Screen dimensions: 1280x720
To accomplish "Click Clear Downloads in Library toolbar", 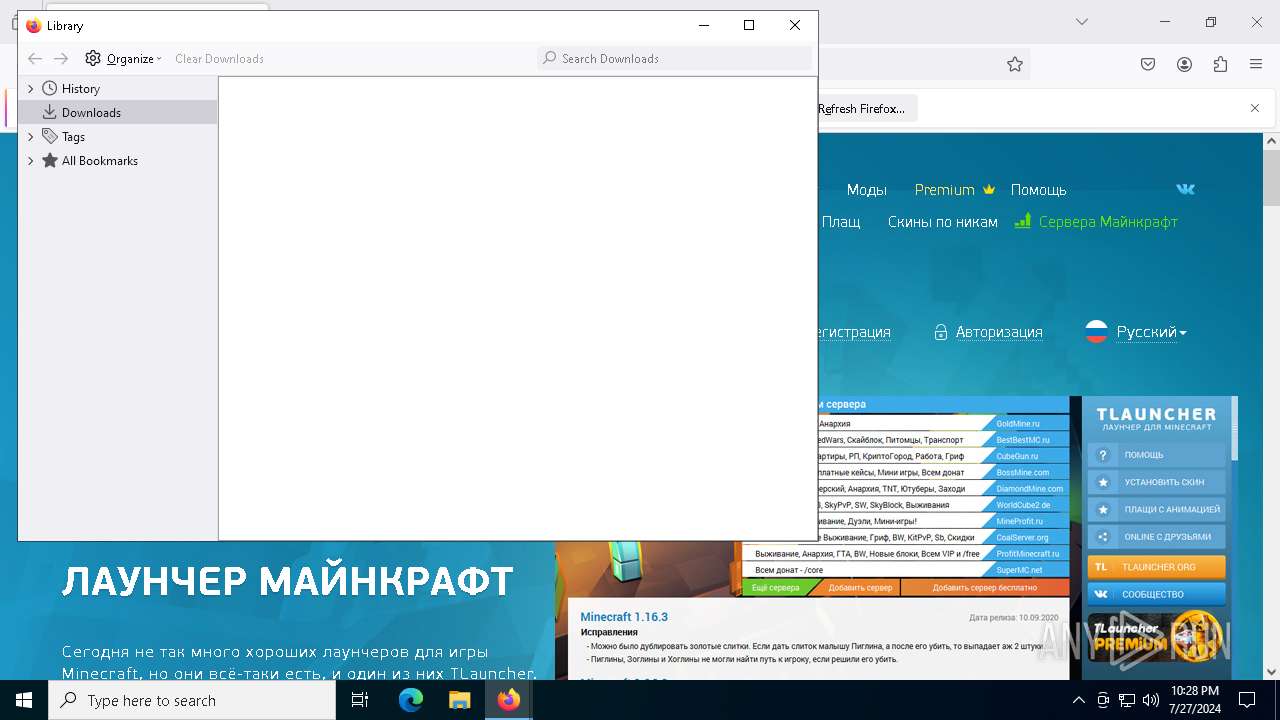I will point(219,59).
